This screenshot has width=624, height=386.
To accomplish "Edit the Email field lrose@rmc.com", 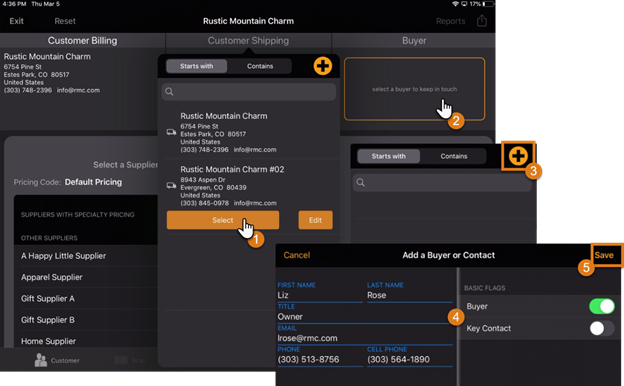I will coord(365,338).
